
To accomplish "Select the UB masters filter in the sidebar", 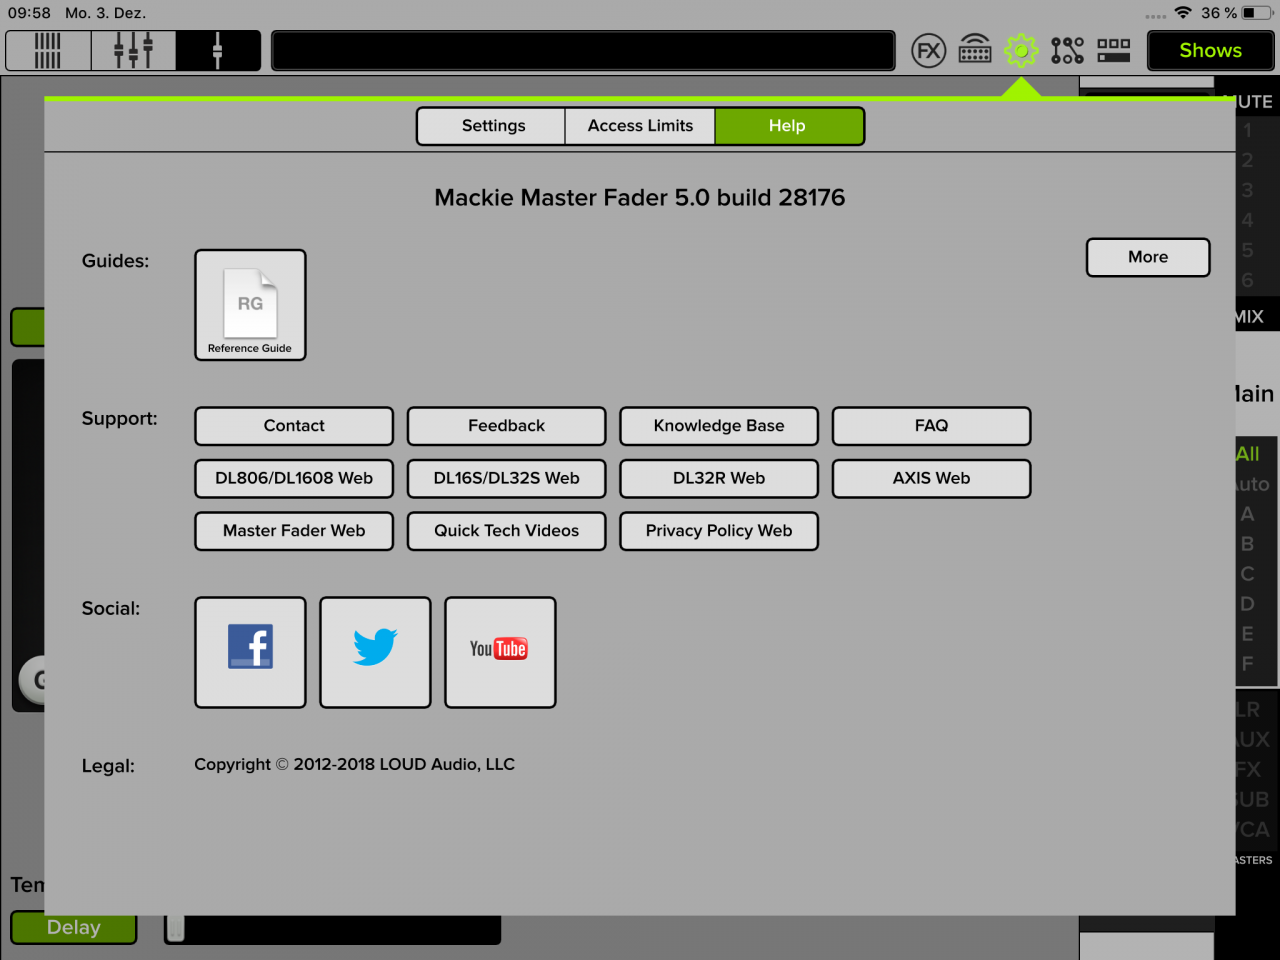I will click(x=1253, y=800).
